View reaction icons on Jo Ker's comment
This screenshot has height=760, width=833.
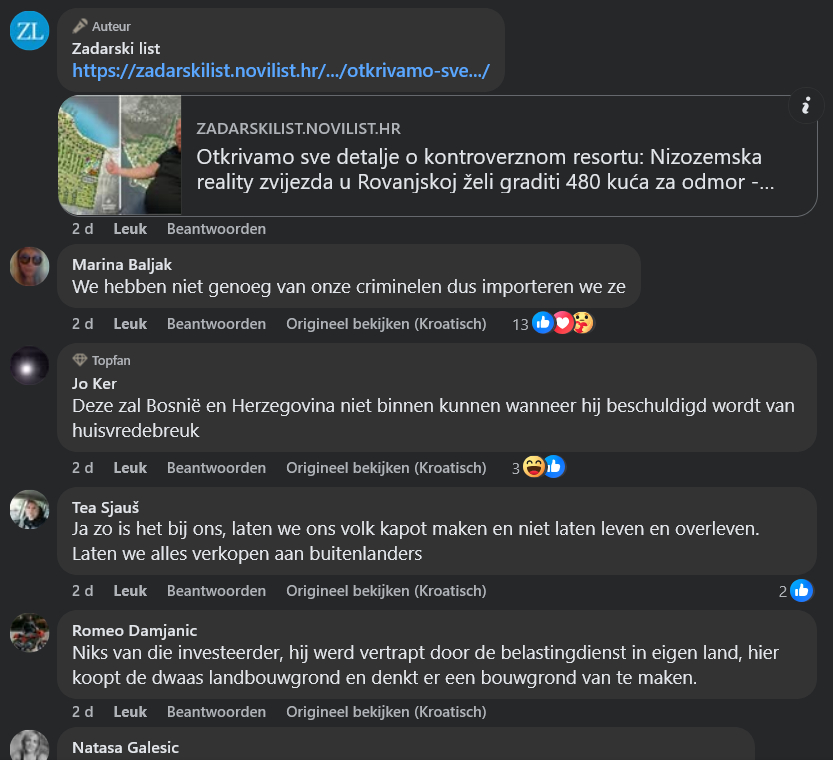545,467
